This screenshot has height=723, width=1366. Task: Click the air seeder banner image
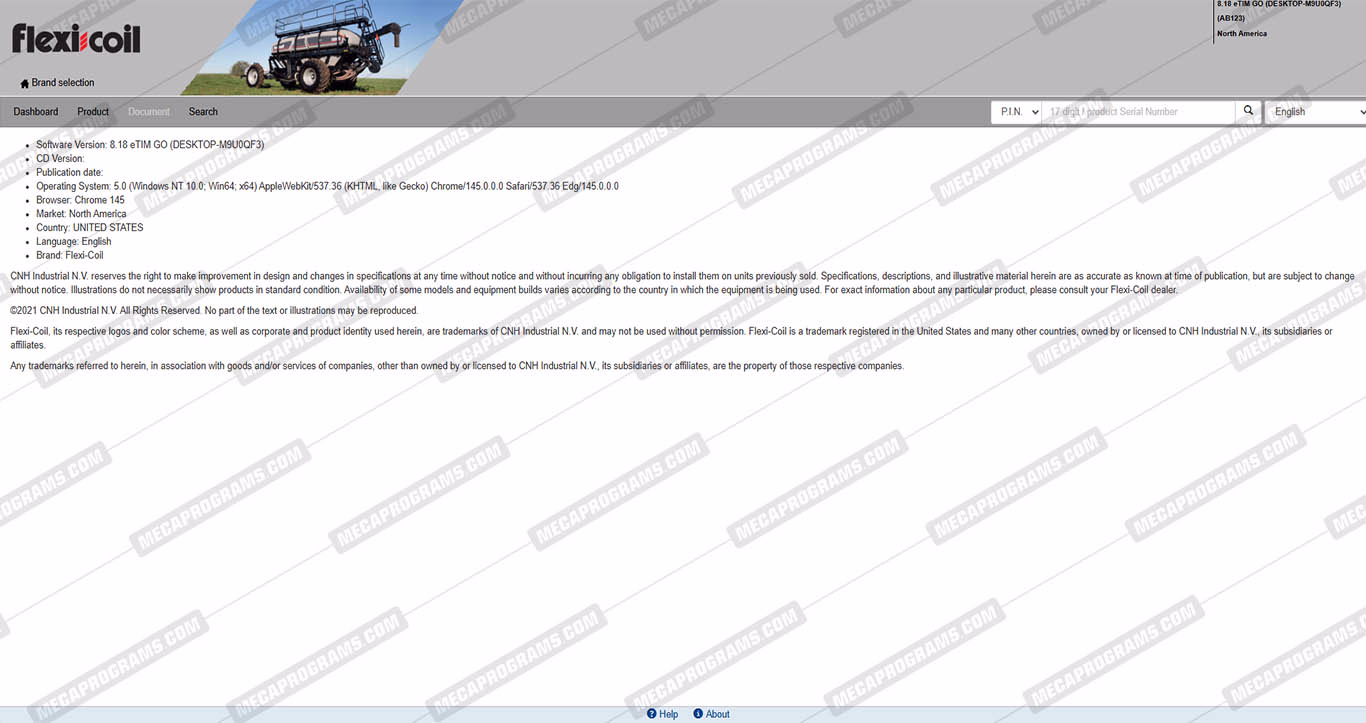[x=320, y=47]
